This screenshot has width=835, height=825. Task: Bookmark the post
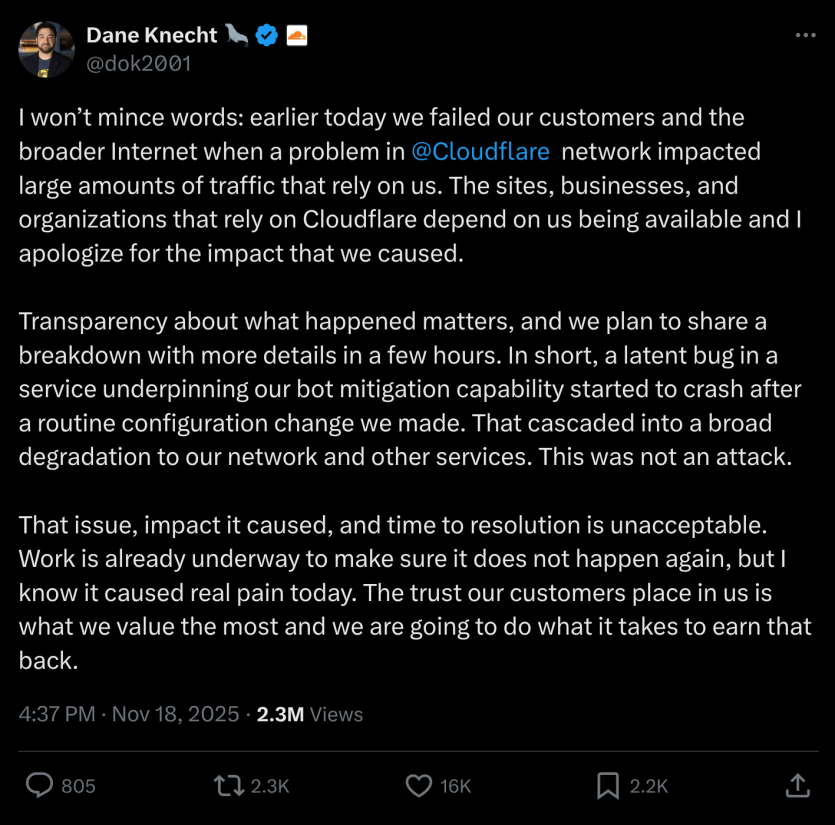coord(608,786)
